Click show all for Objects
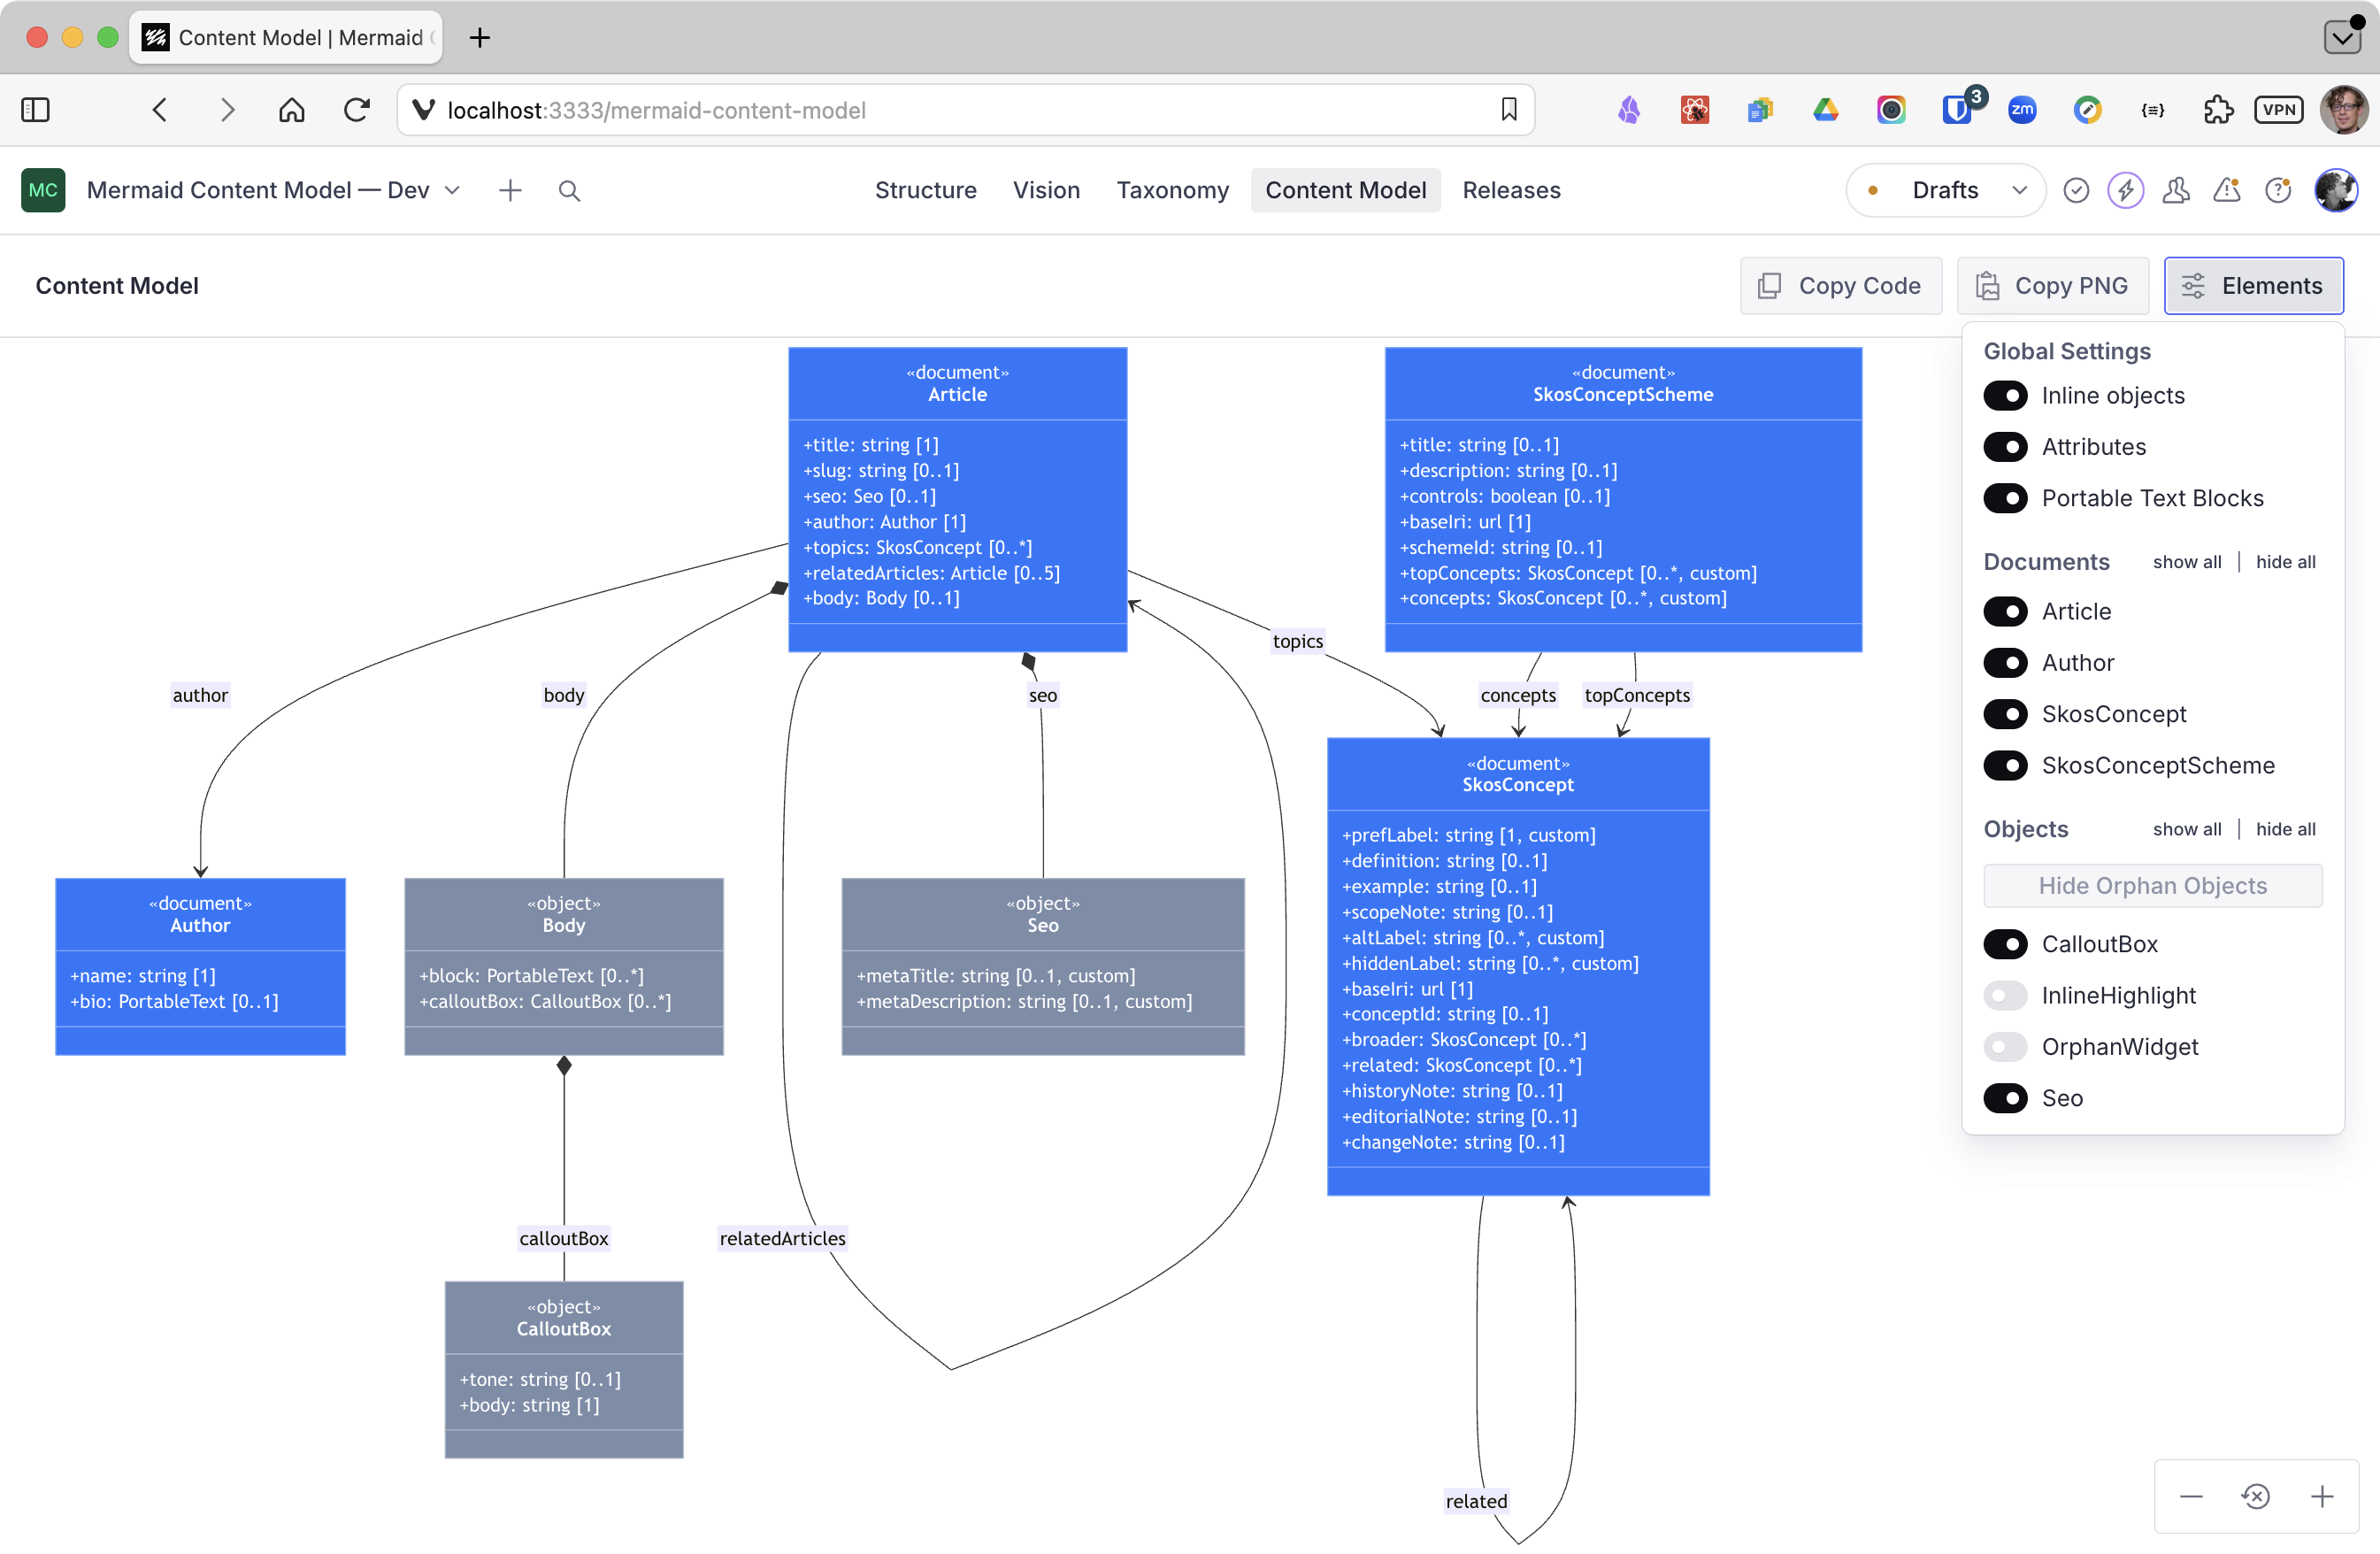Screen dimensions: 2380x1554 pos(2186,828)
